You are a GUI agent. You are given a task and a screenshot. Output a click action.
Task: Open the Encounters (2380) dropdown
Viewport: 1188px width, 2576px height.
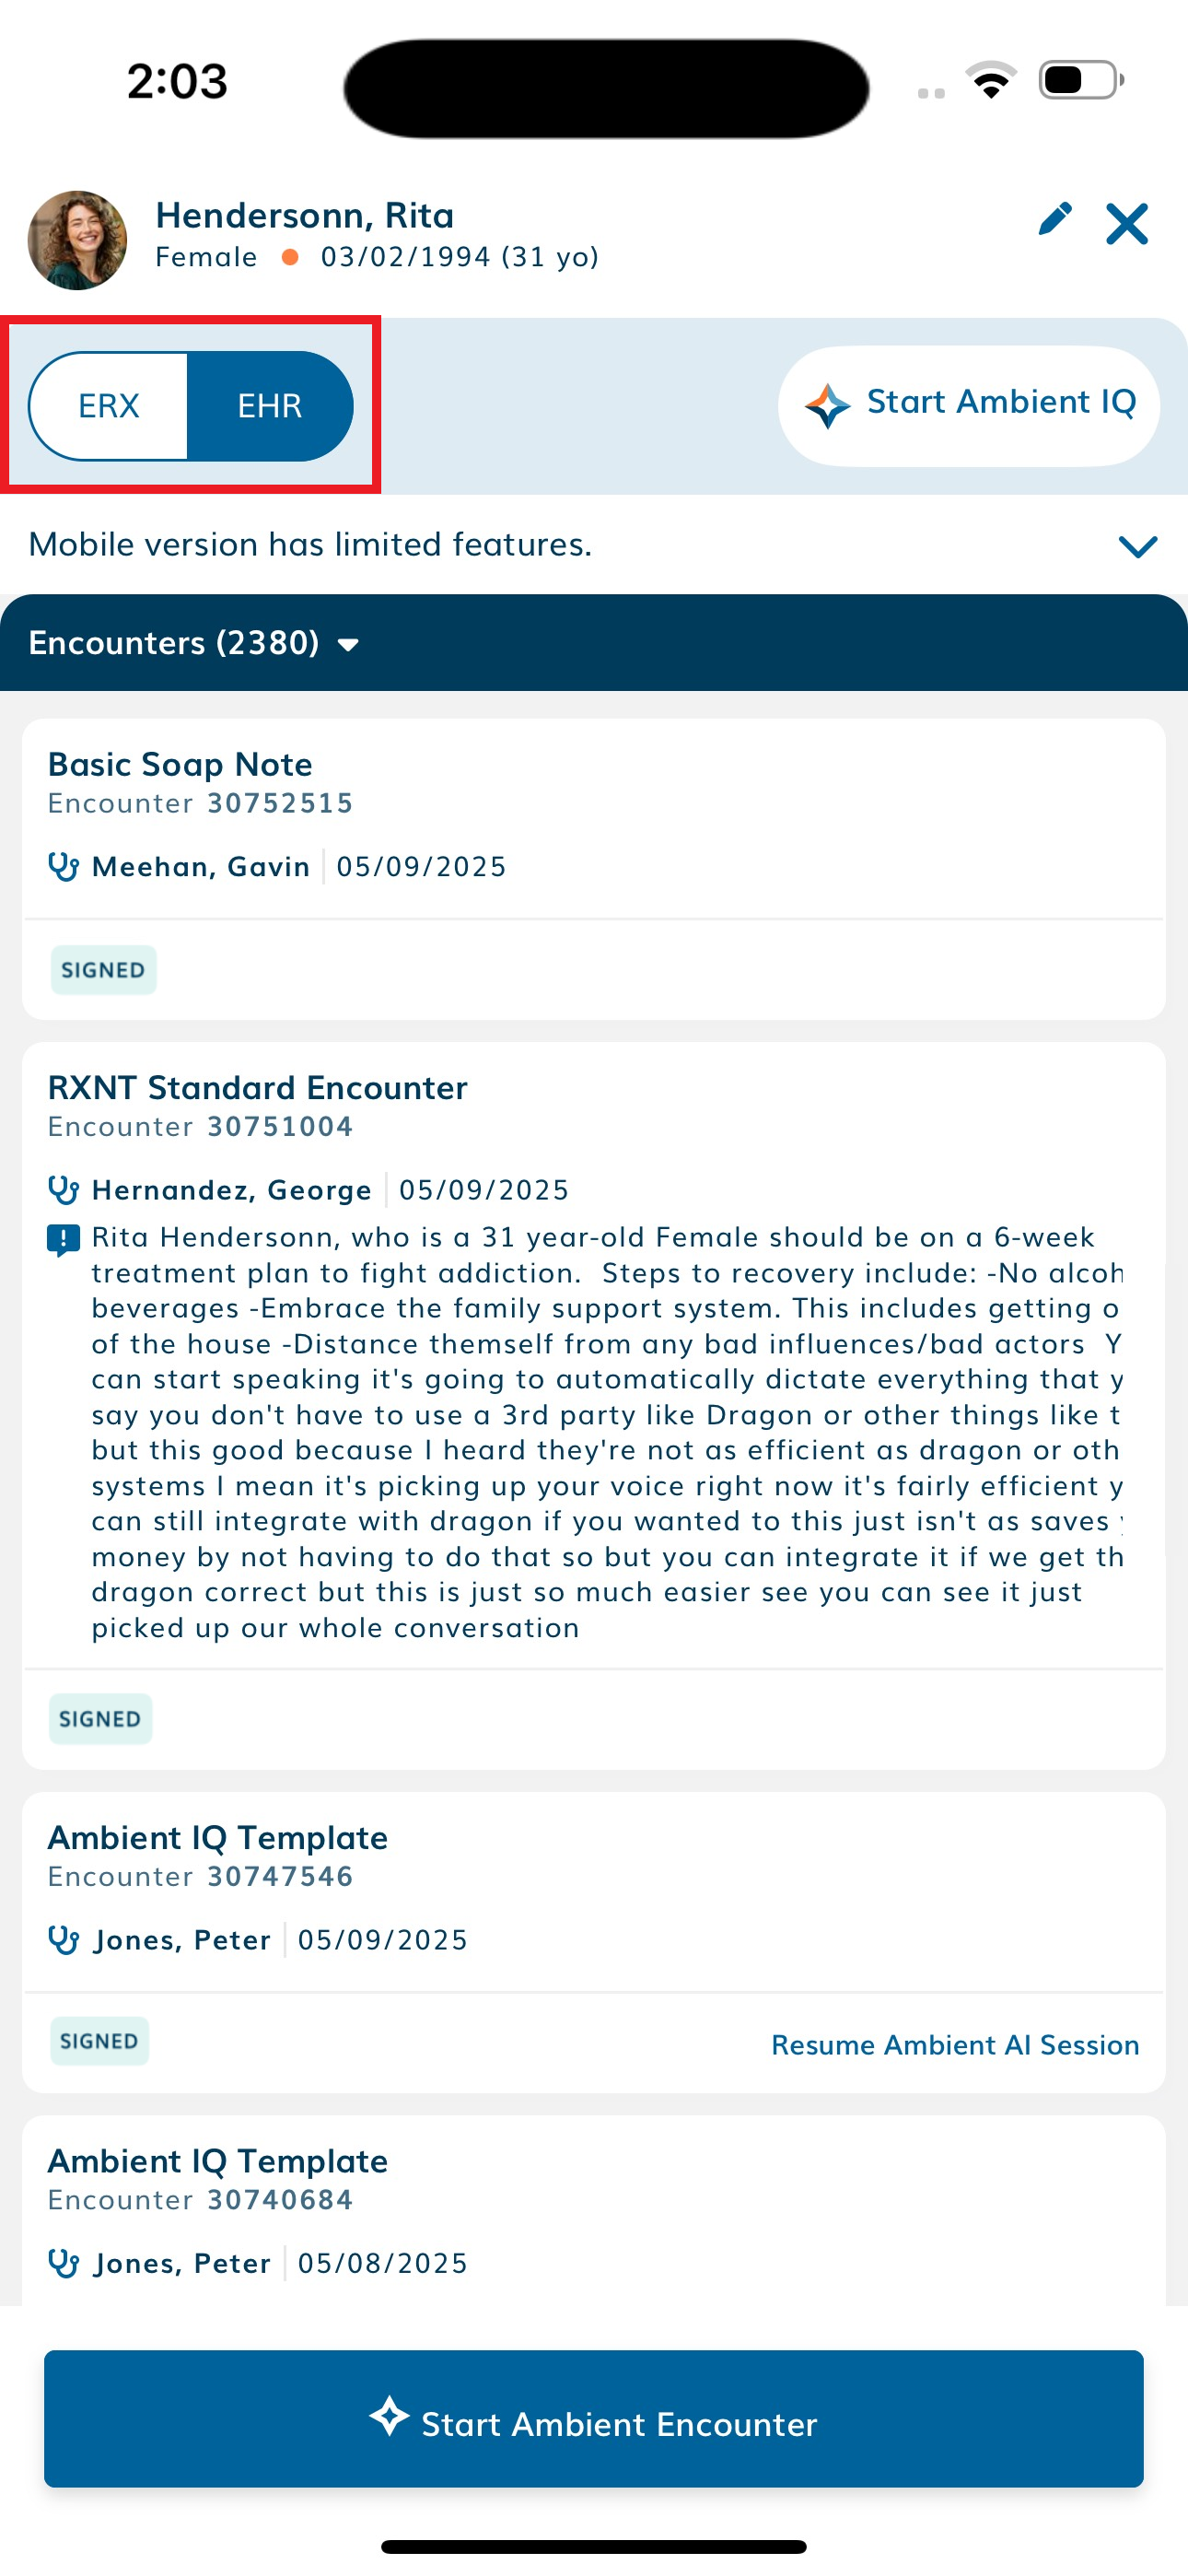coord(194,643)
